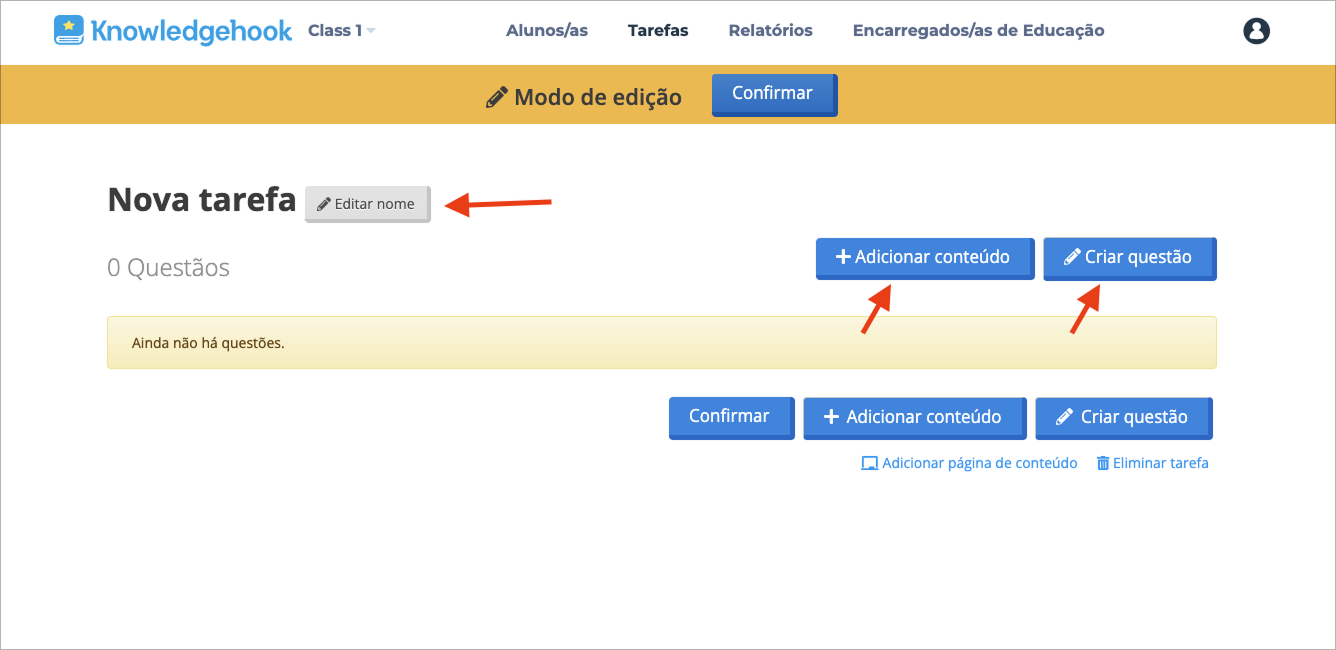Open the Tarefas menu item
The height and width of the screenshot is (650, 1336).
point(658,31)
